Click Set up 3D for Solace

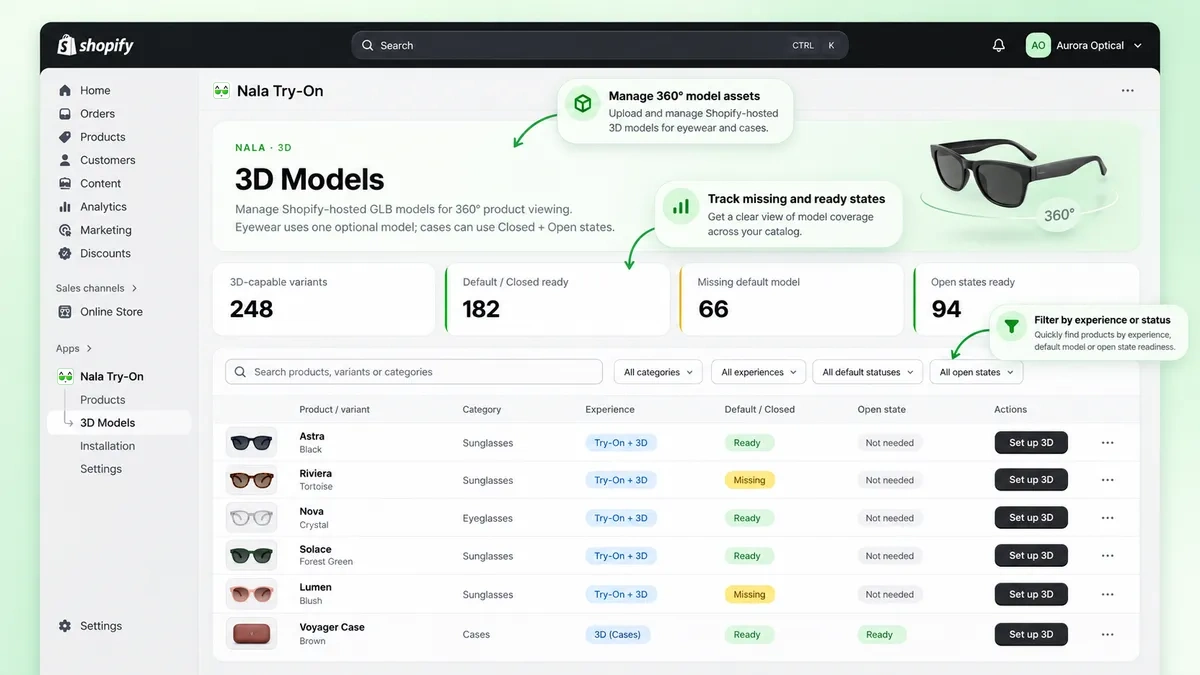tap(1031, 556)
